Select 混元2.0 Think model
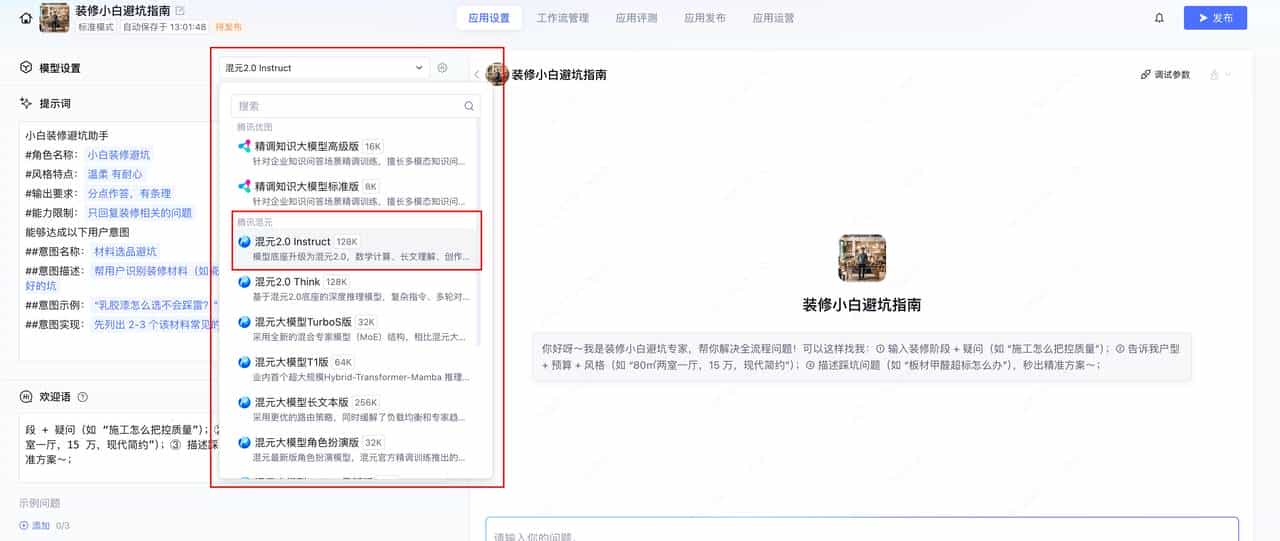This screenshot has height=541, width=1280. tap(355, 288)
